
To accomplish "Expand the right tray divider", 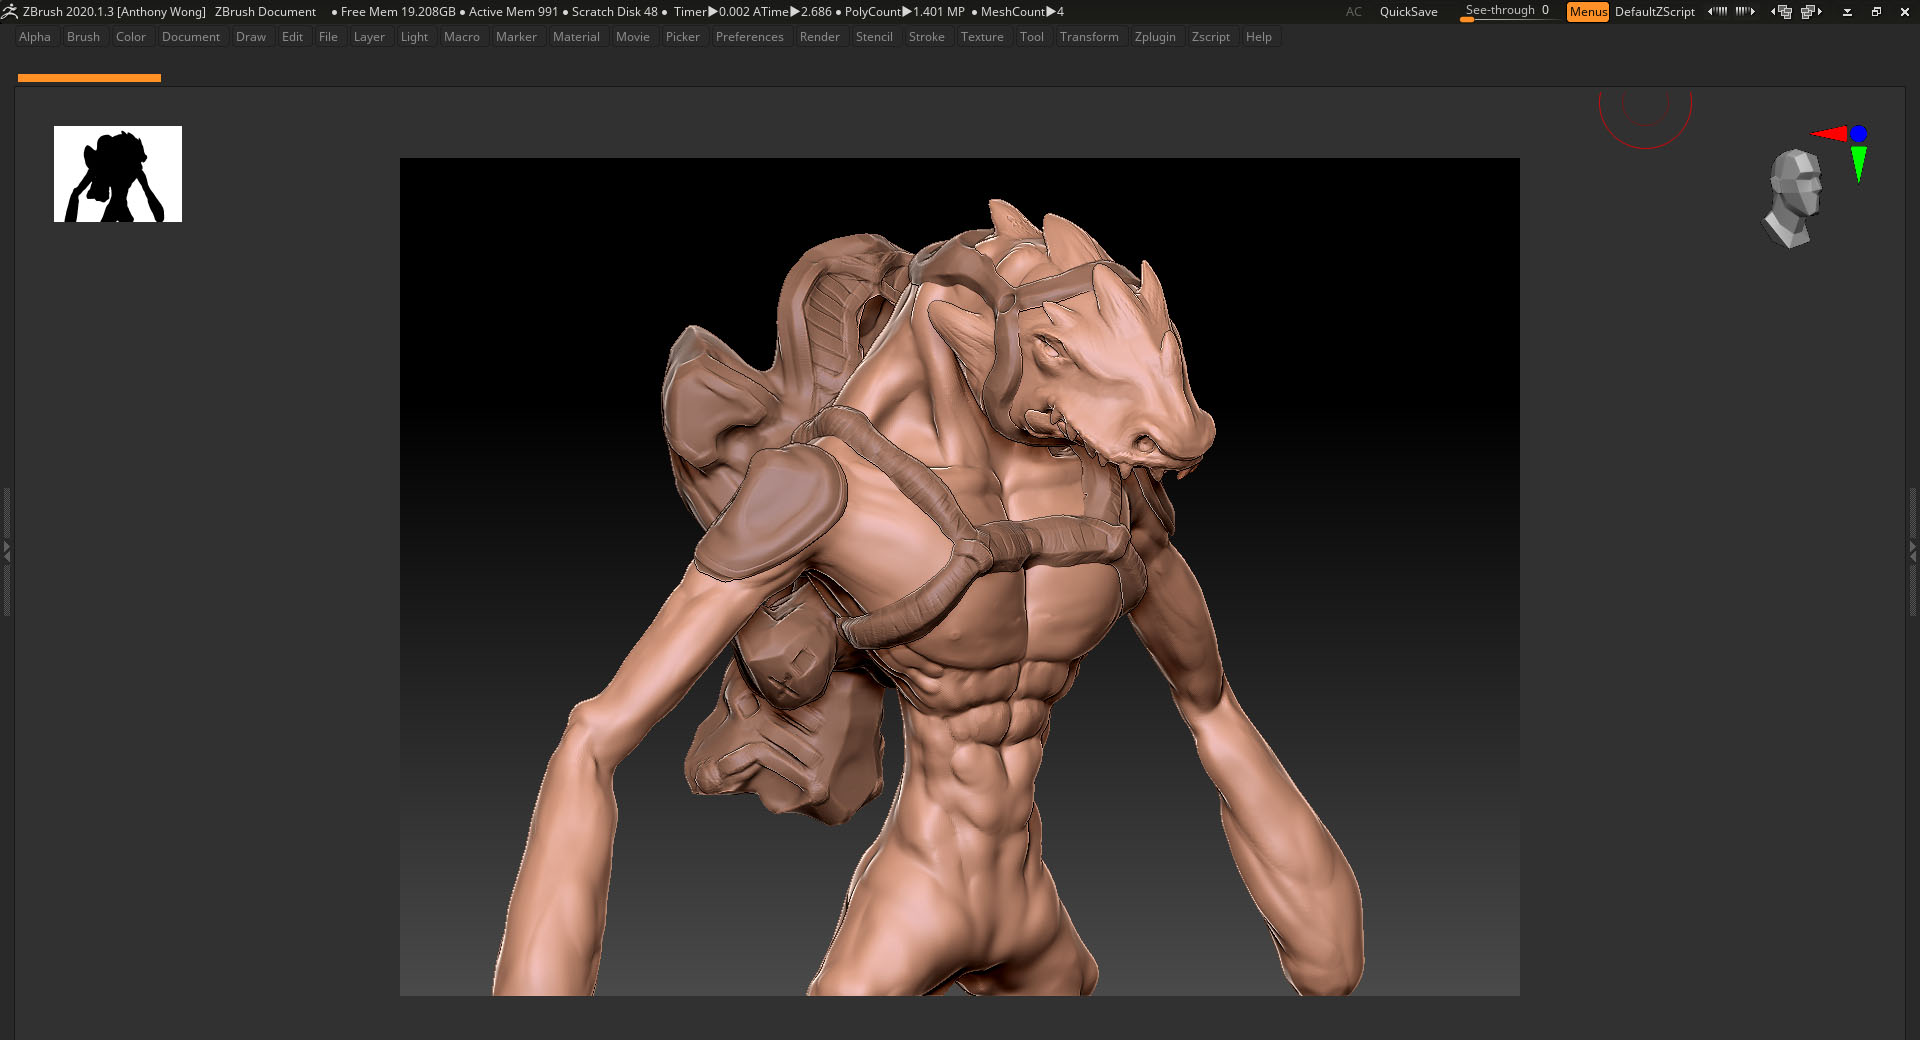I will point(1913,550).
